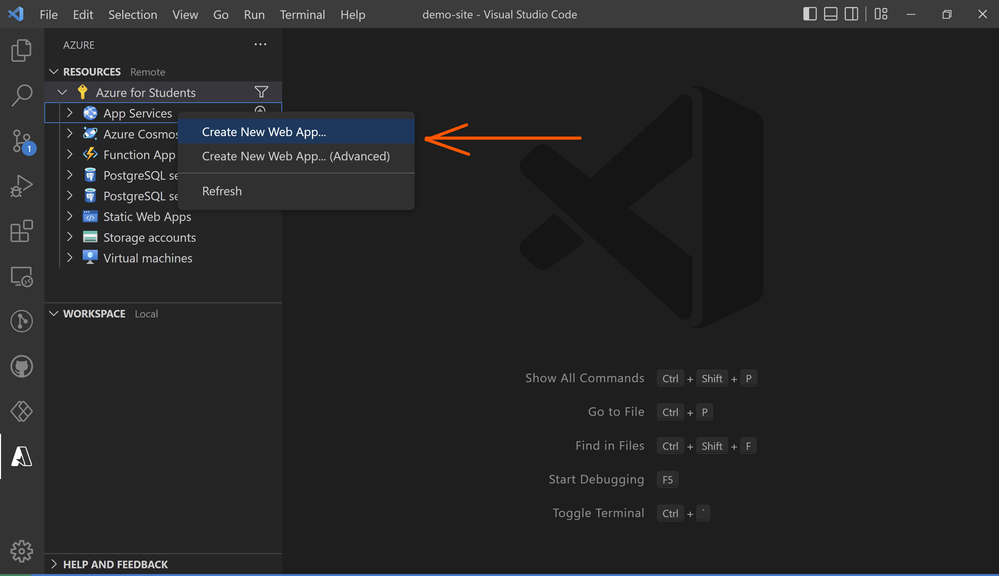Expand the Storage accounts node chevron

coord(70,237)
